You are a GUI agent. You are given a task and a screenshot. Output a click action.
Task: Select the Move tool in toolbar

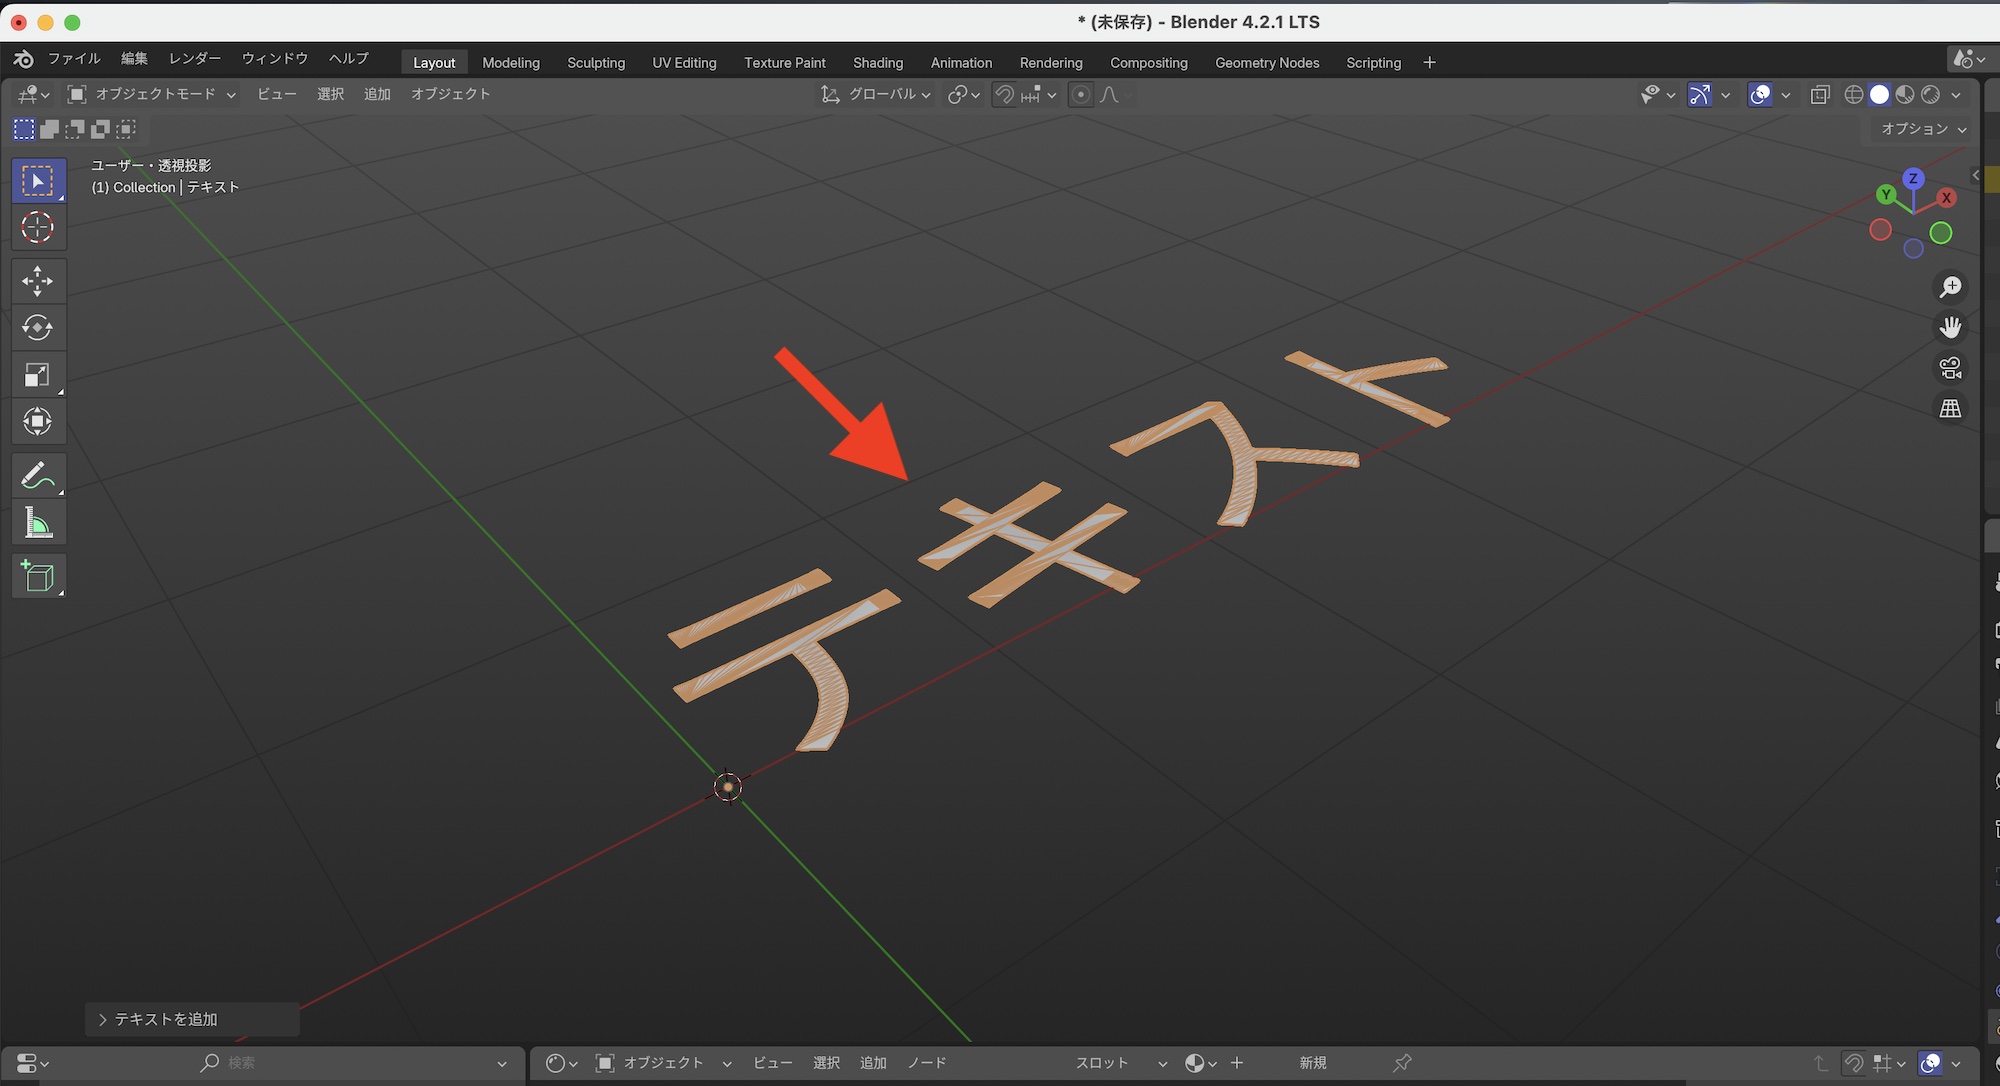[38, 281]
